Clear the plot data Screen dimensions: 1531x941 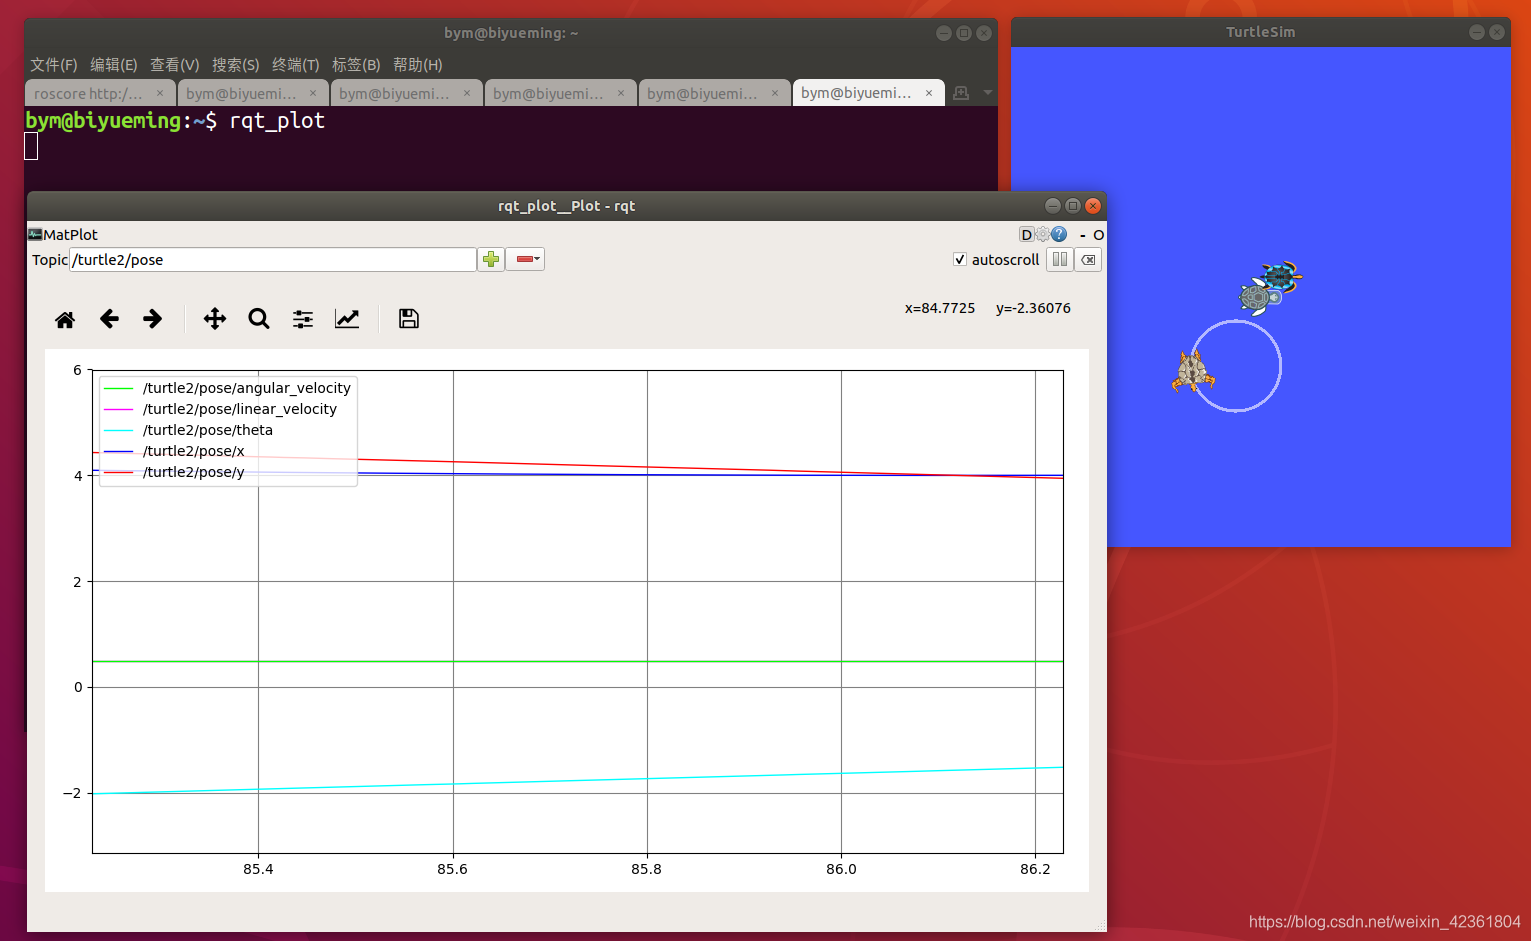point(1088,260)
